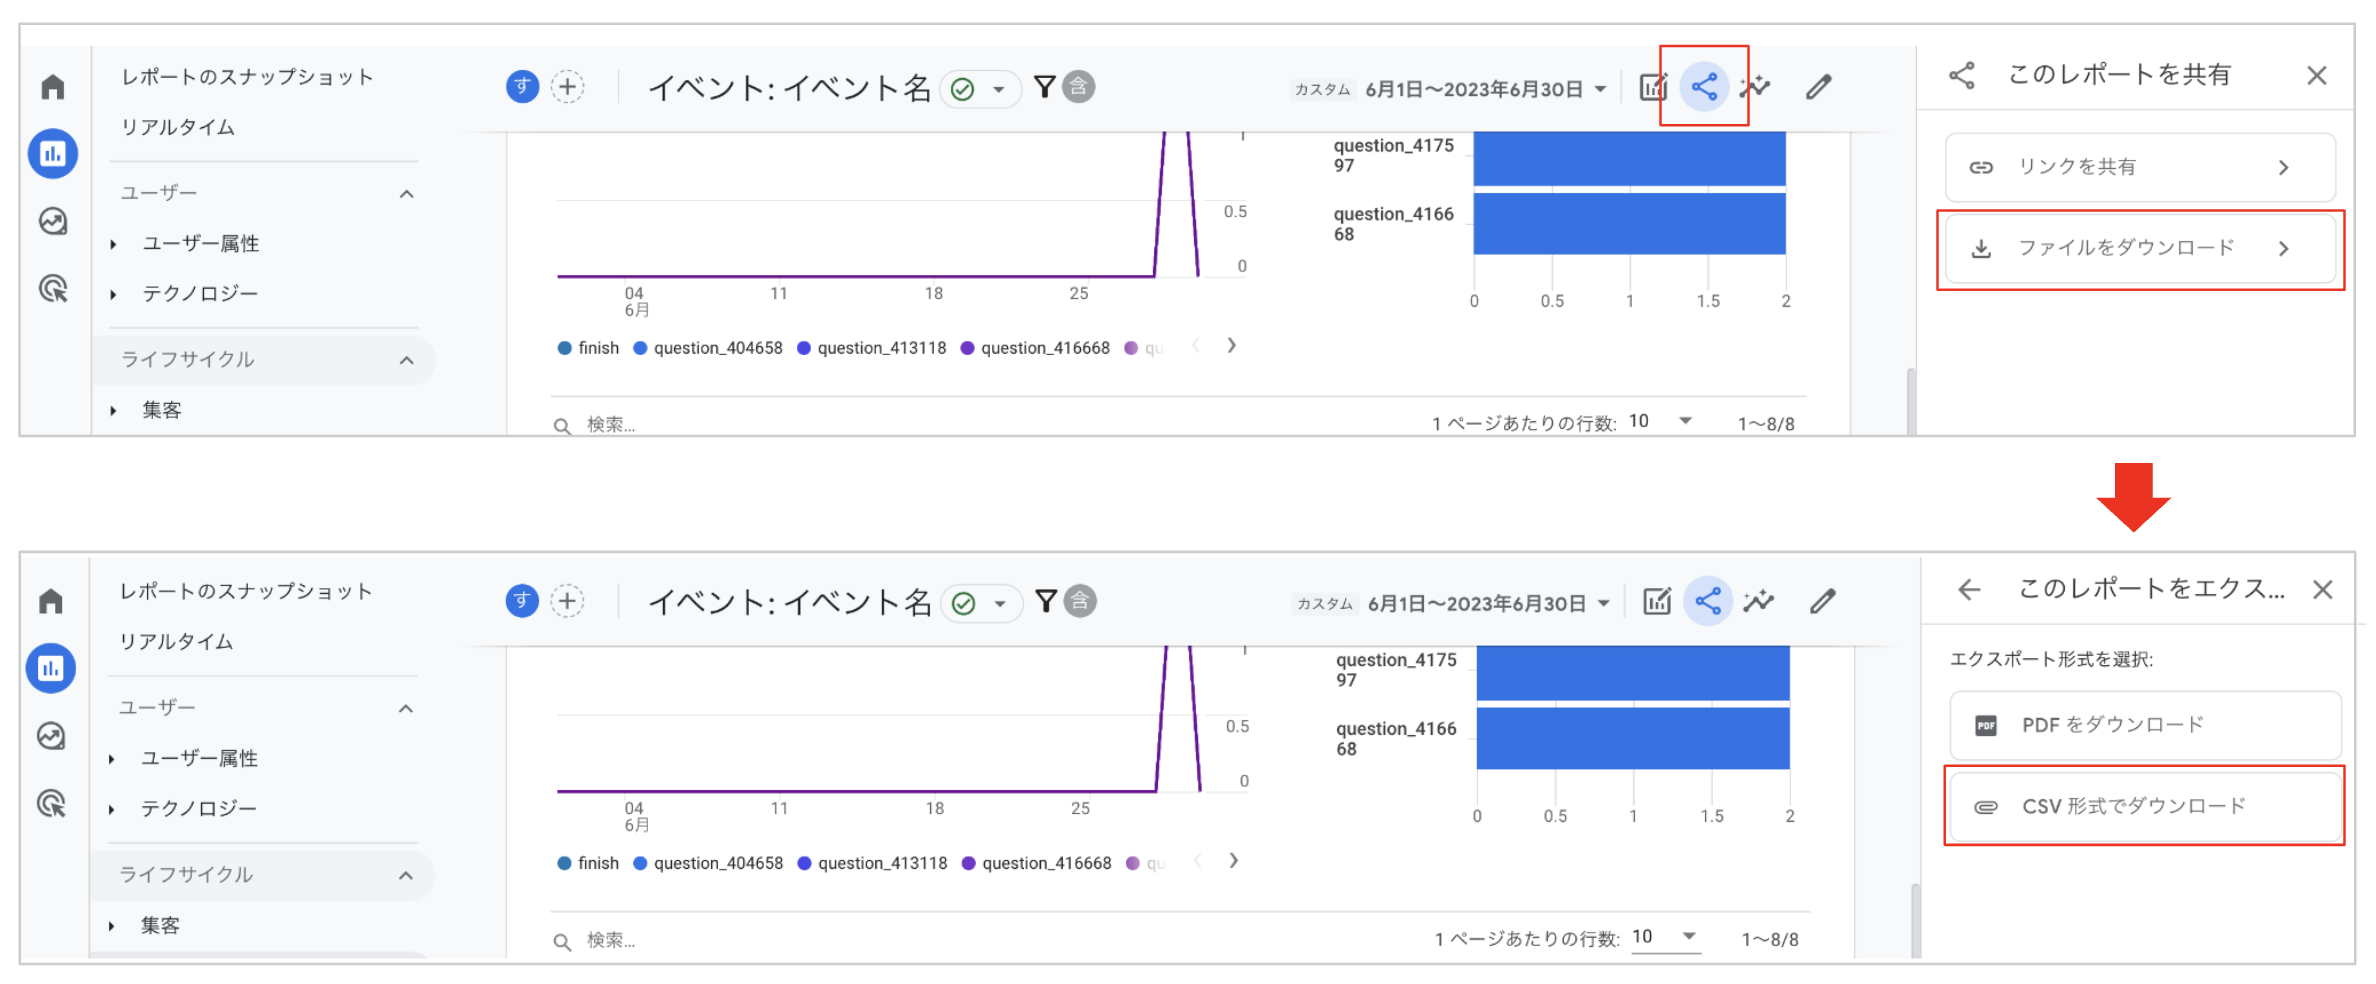Click chevron arrow on ファイルをダウンロード row
The image size is (2376, 984).
[x=2284, y=248]
